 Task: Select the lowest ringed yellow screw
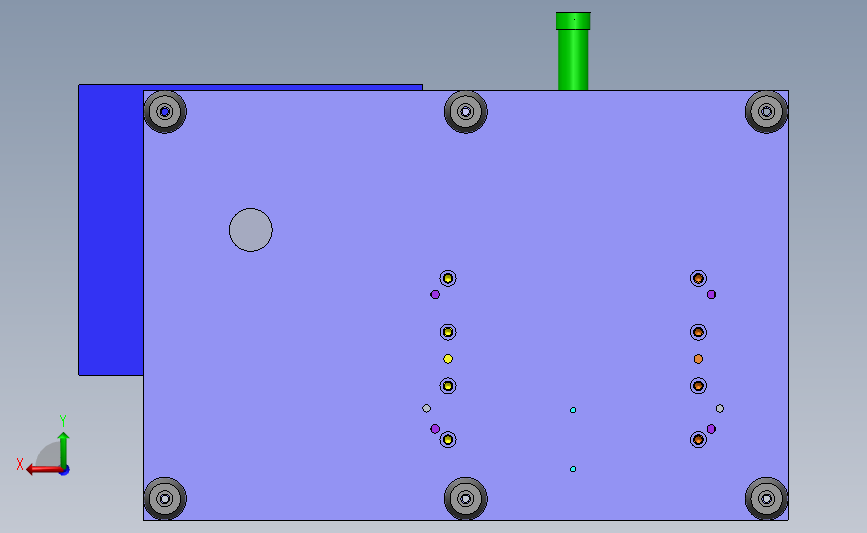[x=448, y=440]
